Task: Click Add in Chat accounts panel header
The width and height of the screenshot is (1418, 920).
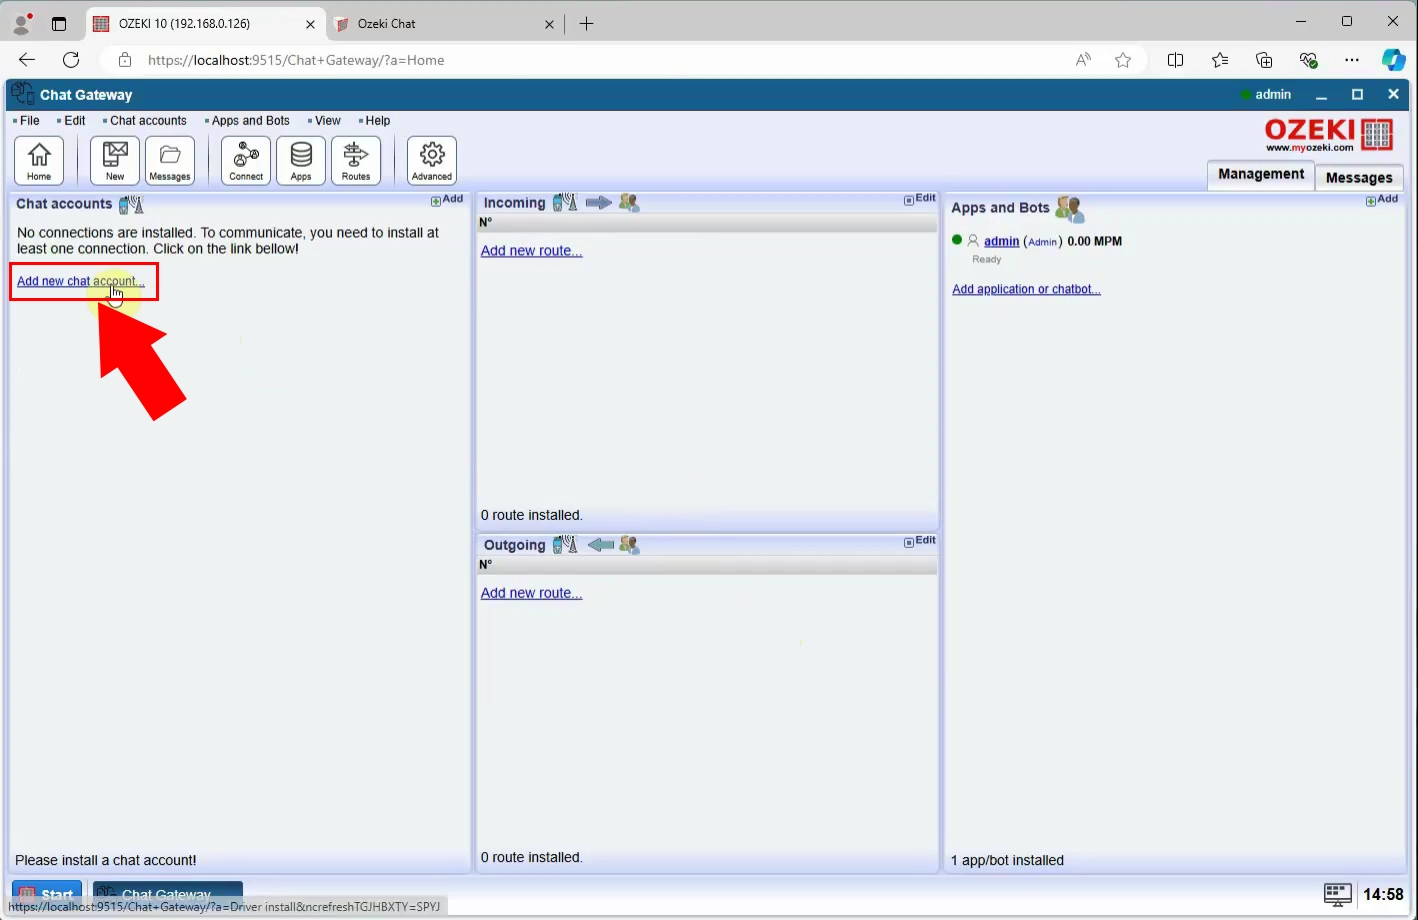Action: click(447, 200)
